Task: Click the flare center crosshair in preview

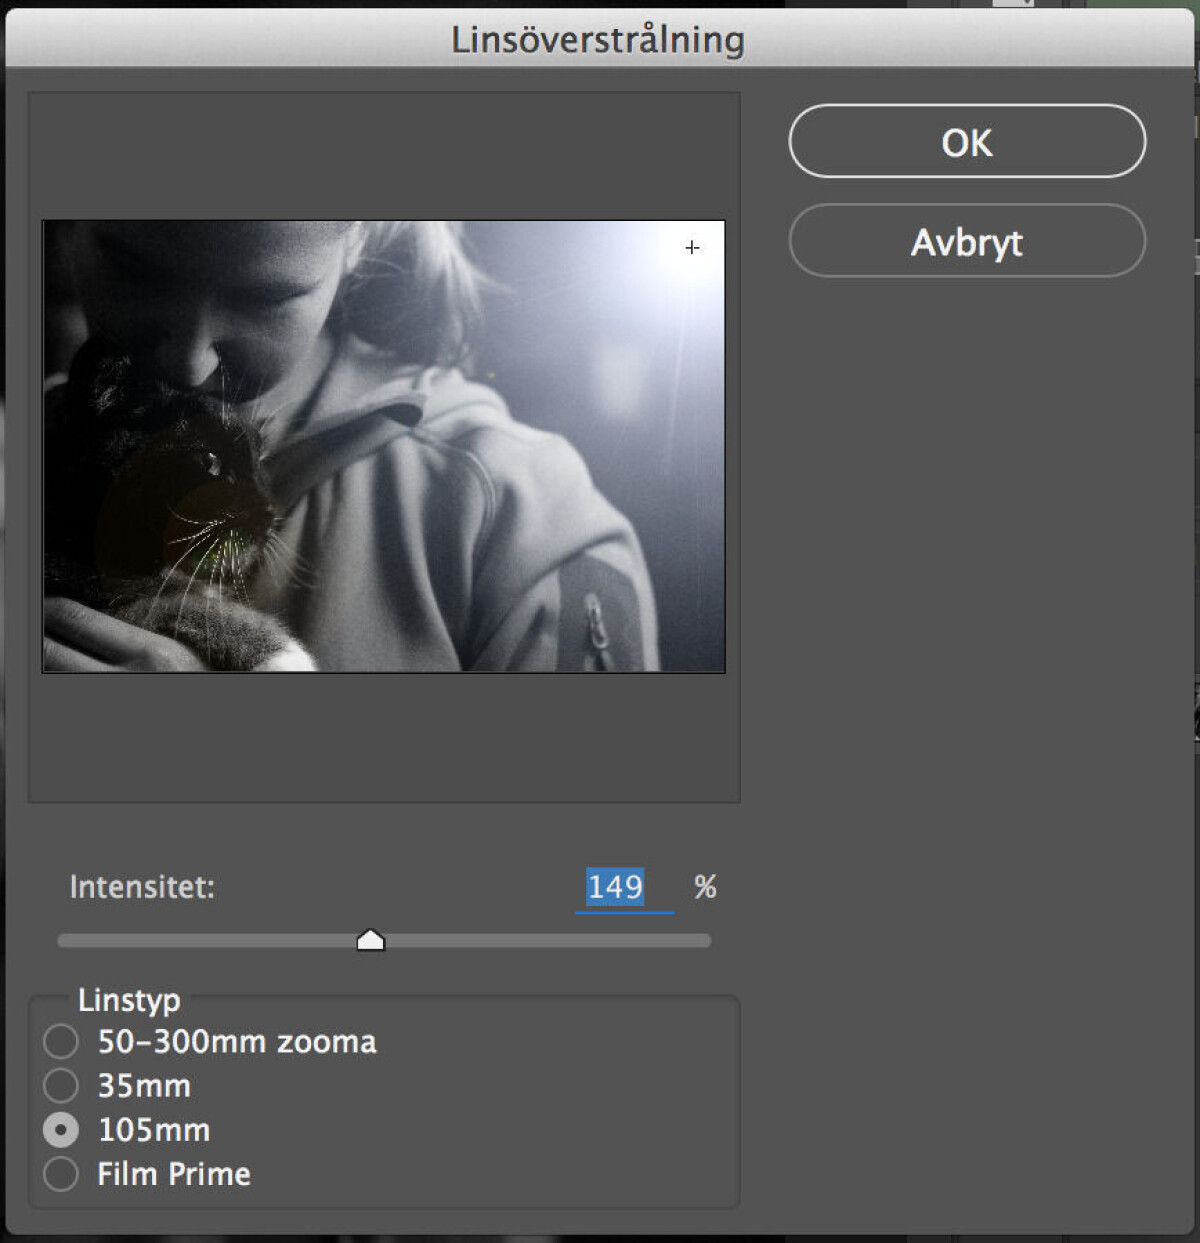Action: tap(692, 247)
